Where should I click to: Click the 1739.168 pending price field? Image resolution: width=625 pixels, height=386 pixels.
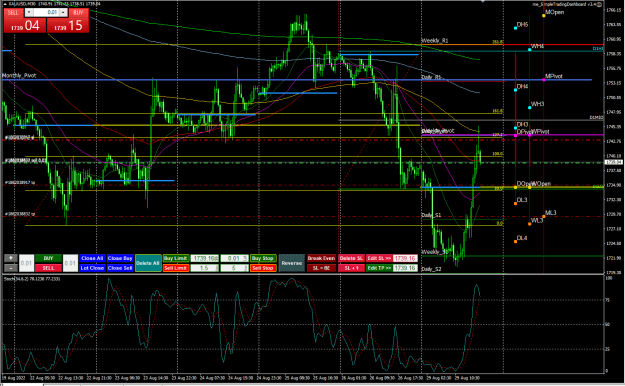[205, 258]
